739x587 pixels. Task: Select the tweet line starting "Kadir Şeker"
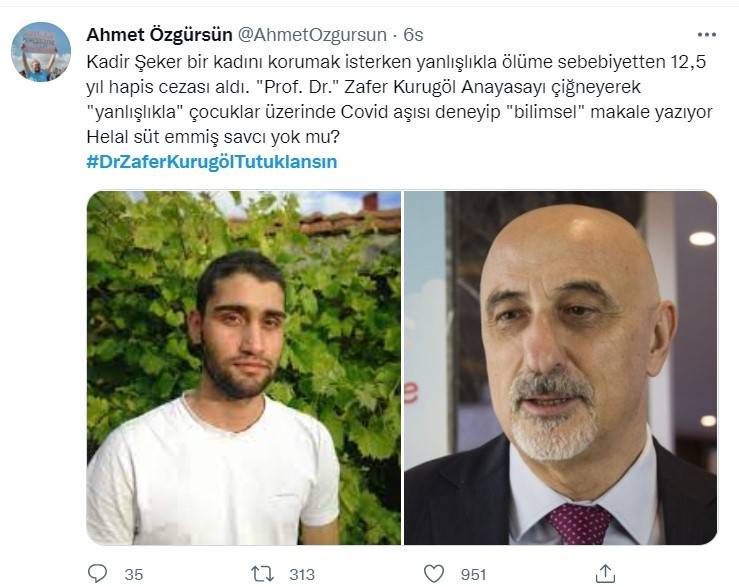tap(396, 62)
